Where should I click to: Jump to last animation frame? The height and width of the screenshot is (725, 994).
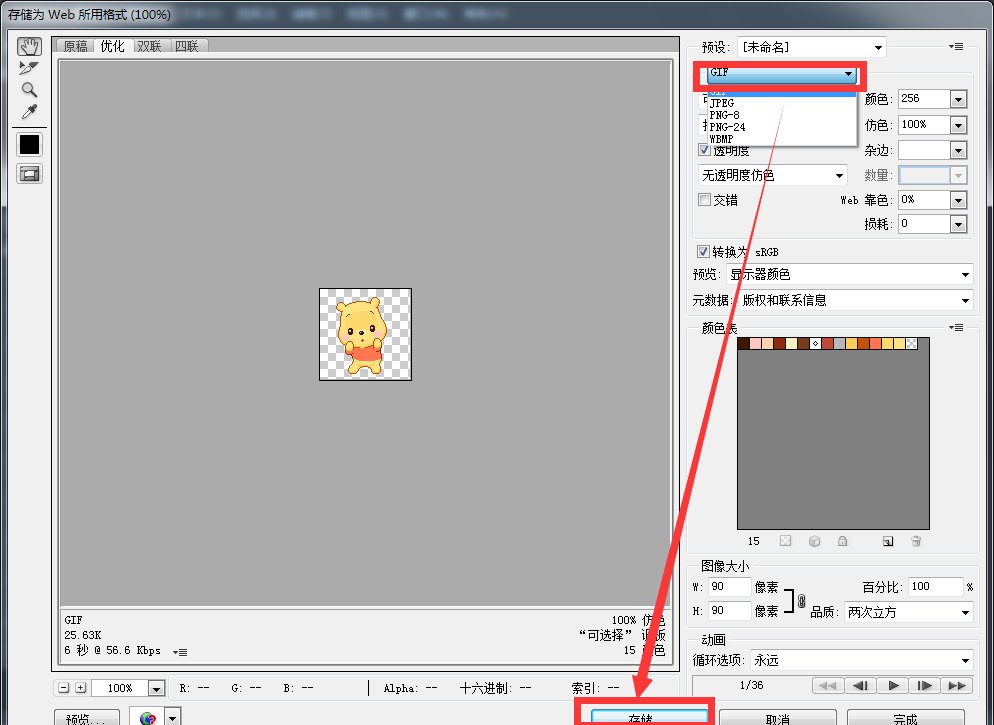click(957, 685)
